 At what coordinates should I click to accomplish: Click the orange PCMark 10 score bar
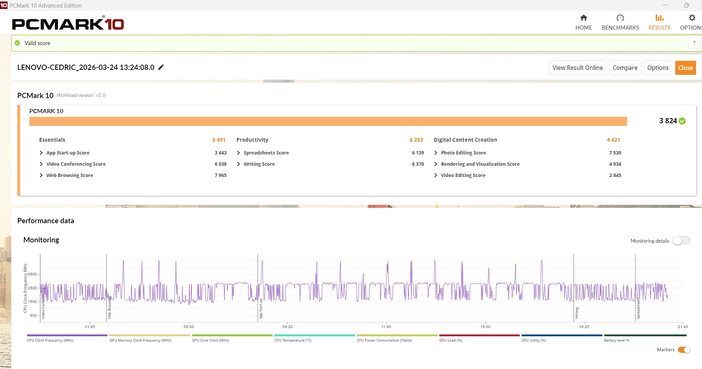tap(328, 121)
